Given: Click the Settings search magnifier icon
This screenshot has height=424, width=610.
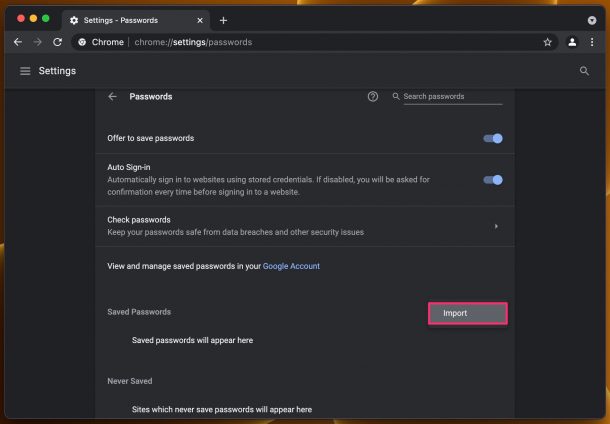Looking at the screenshot, I should click(584, 71).
